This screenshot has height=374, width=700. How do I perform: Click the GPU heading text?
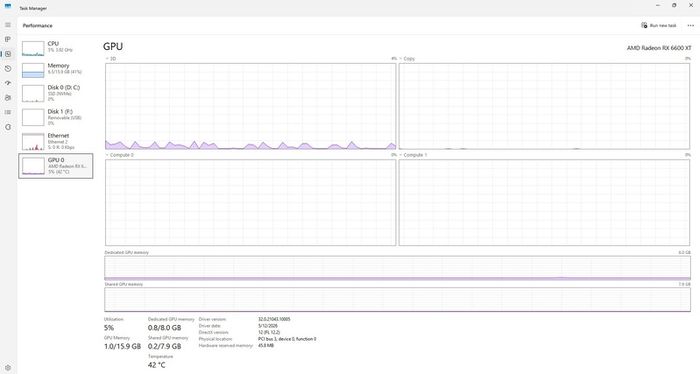pyautogui.click(x=113, y=46)
